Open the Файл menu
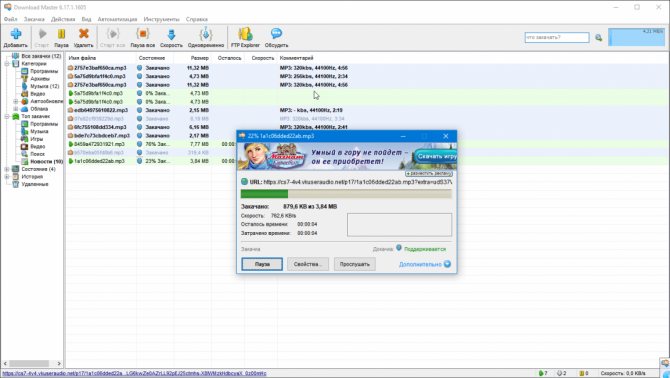670x378 pixels. (x=11, y=19)
